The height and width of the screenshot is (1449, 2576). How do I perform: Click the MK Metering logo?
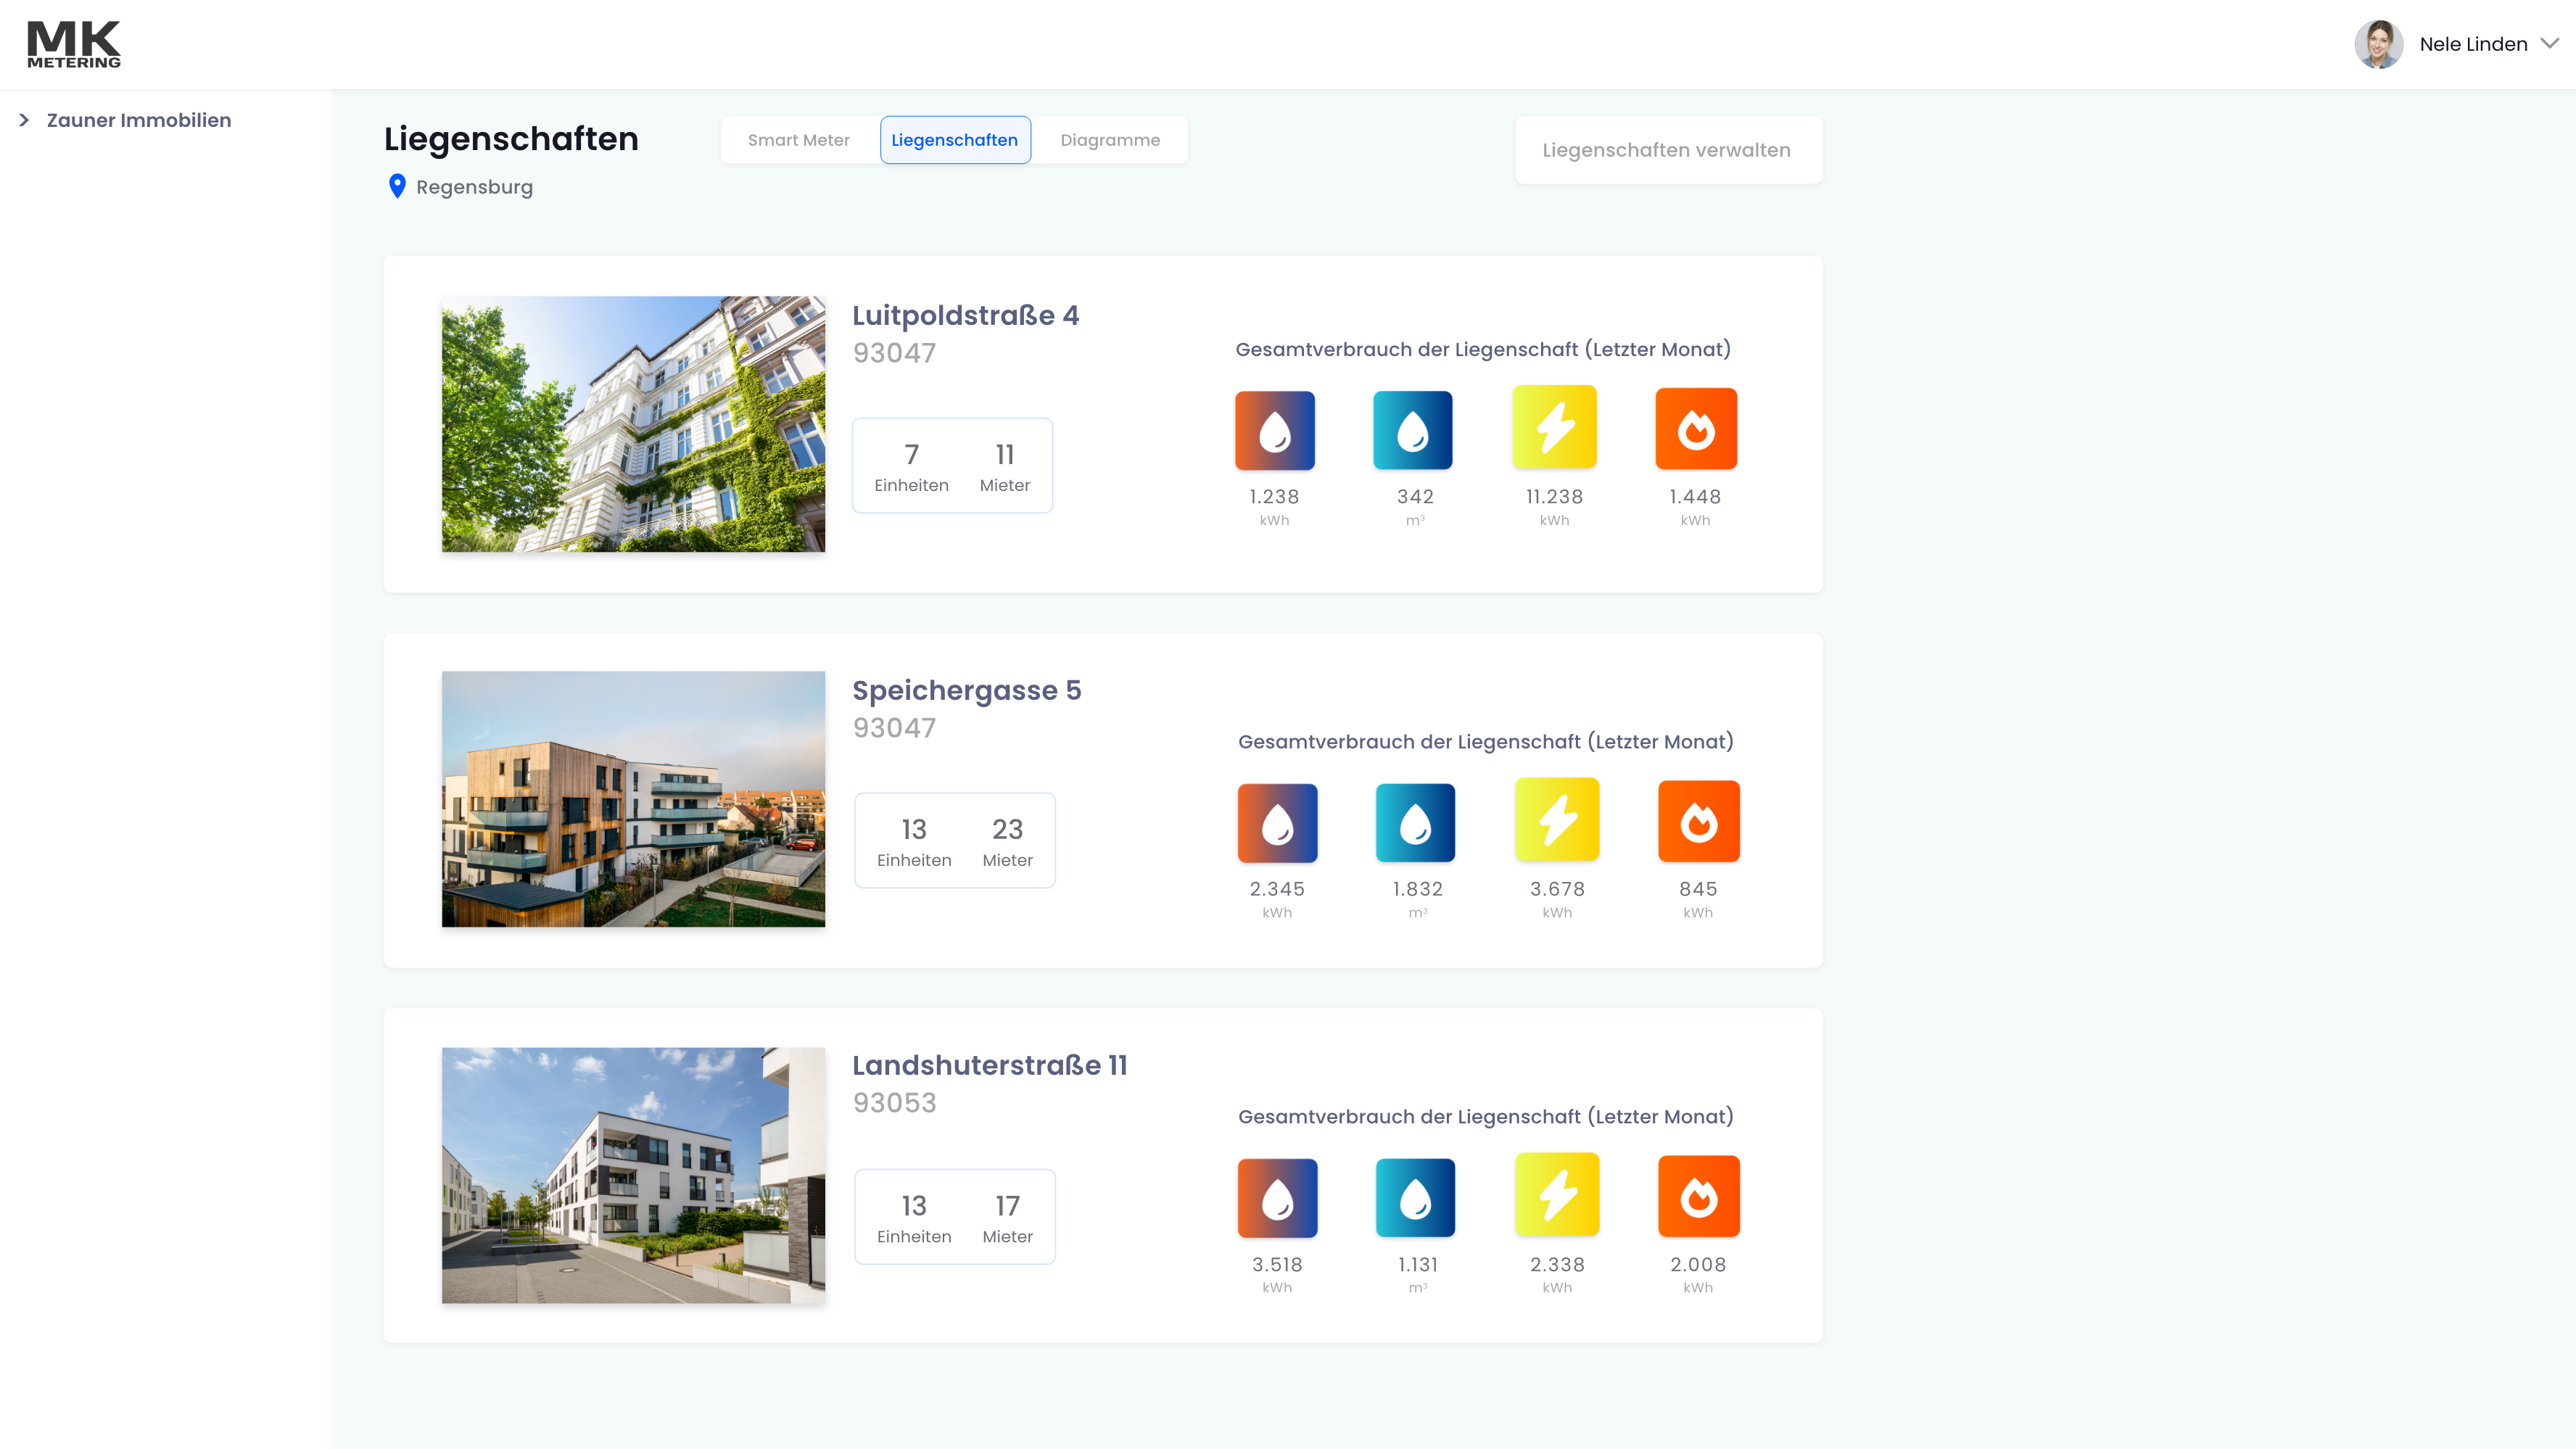click(74, 44)
